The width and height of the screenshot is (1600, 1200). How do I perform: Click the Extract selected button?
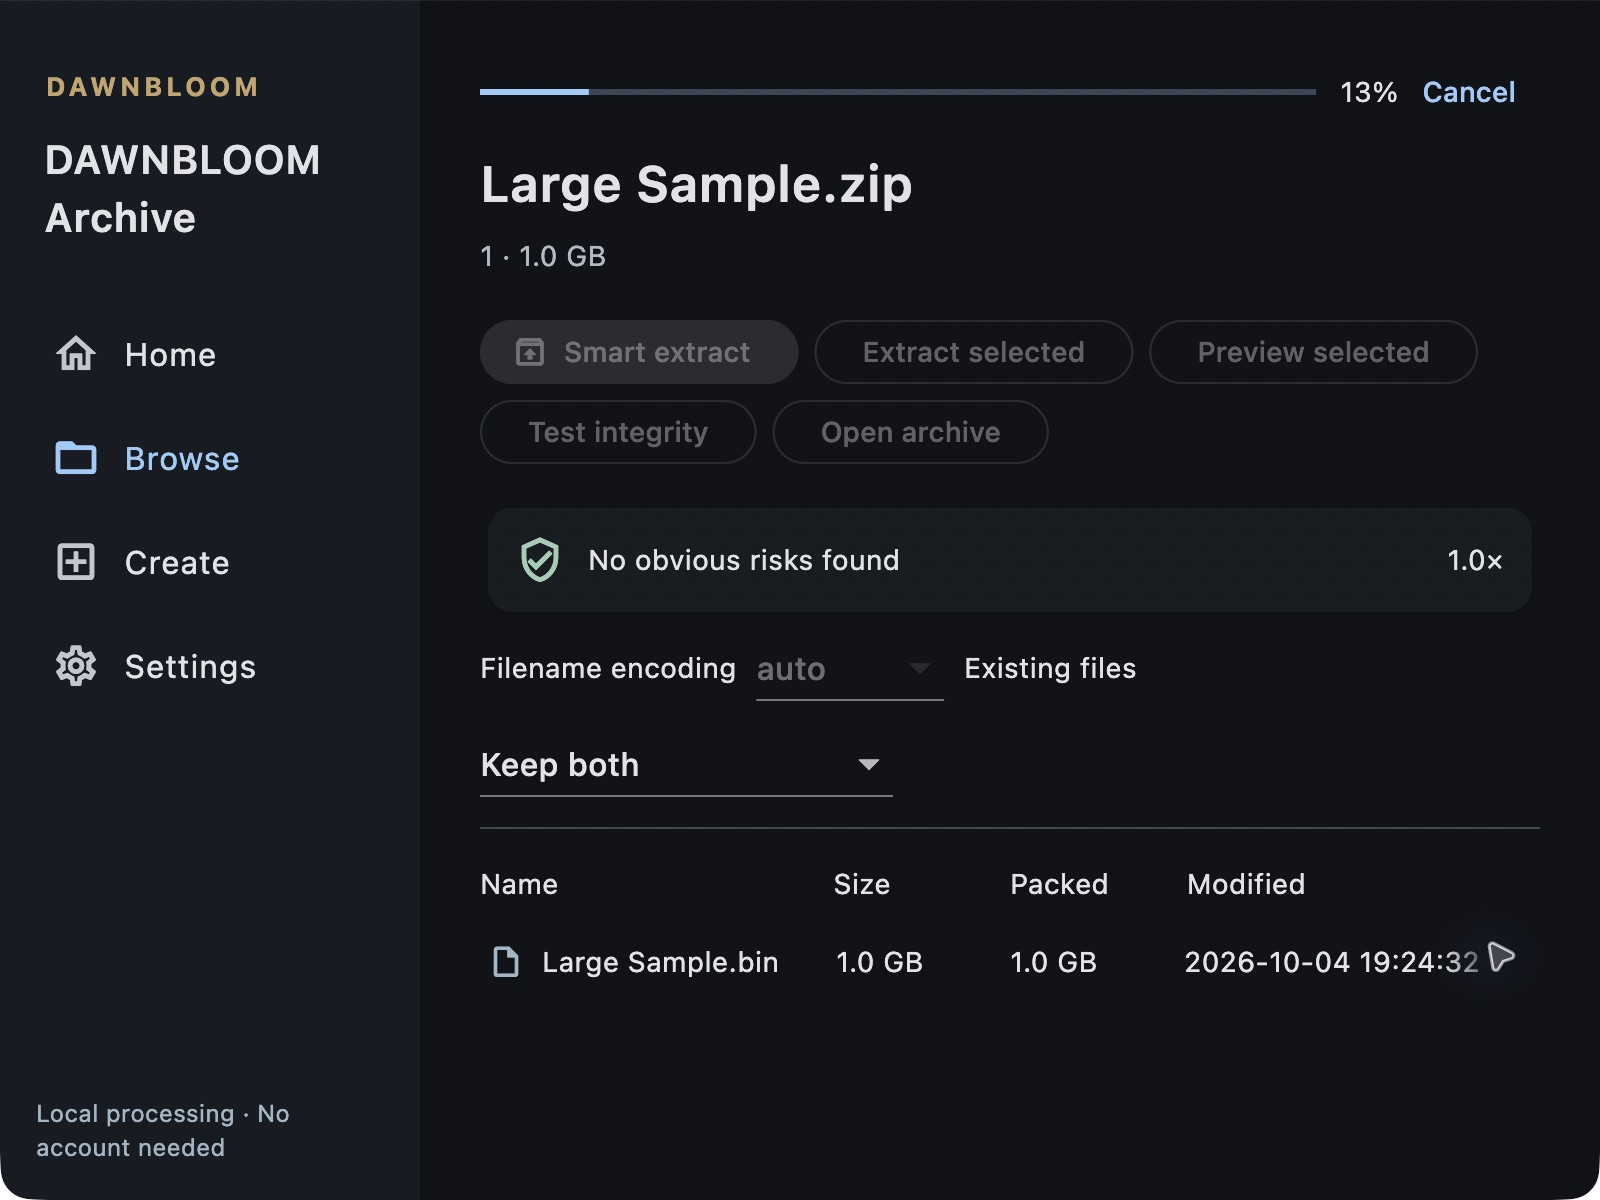coord(974,352)
